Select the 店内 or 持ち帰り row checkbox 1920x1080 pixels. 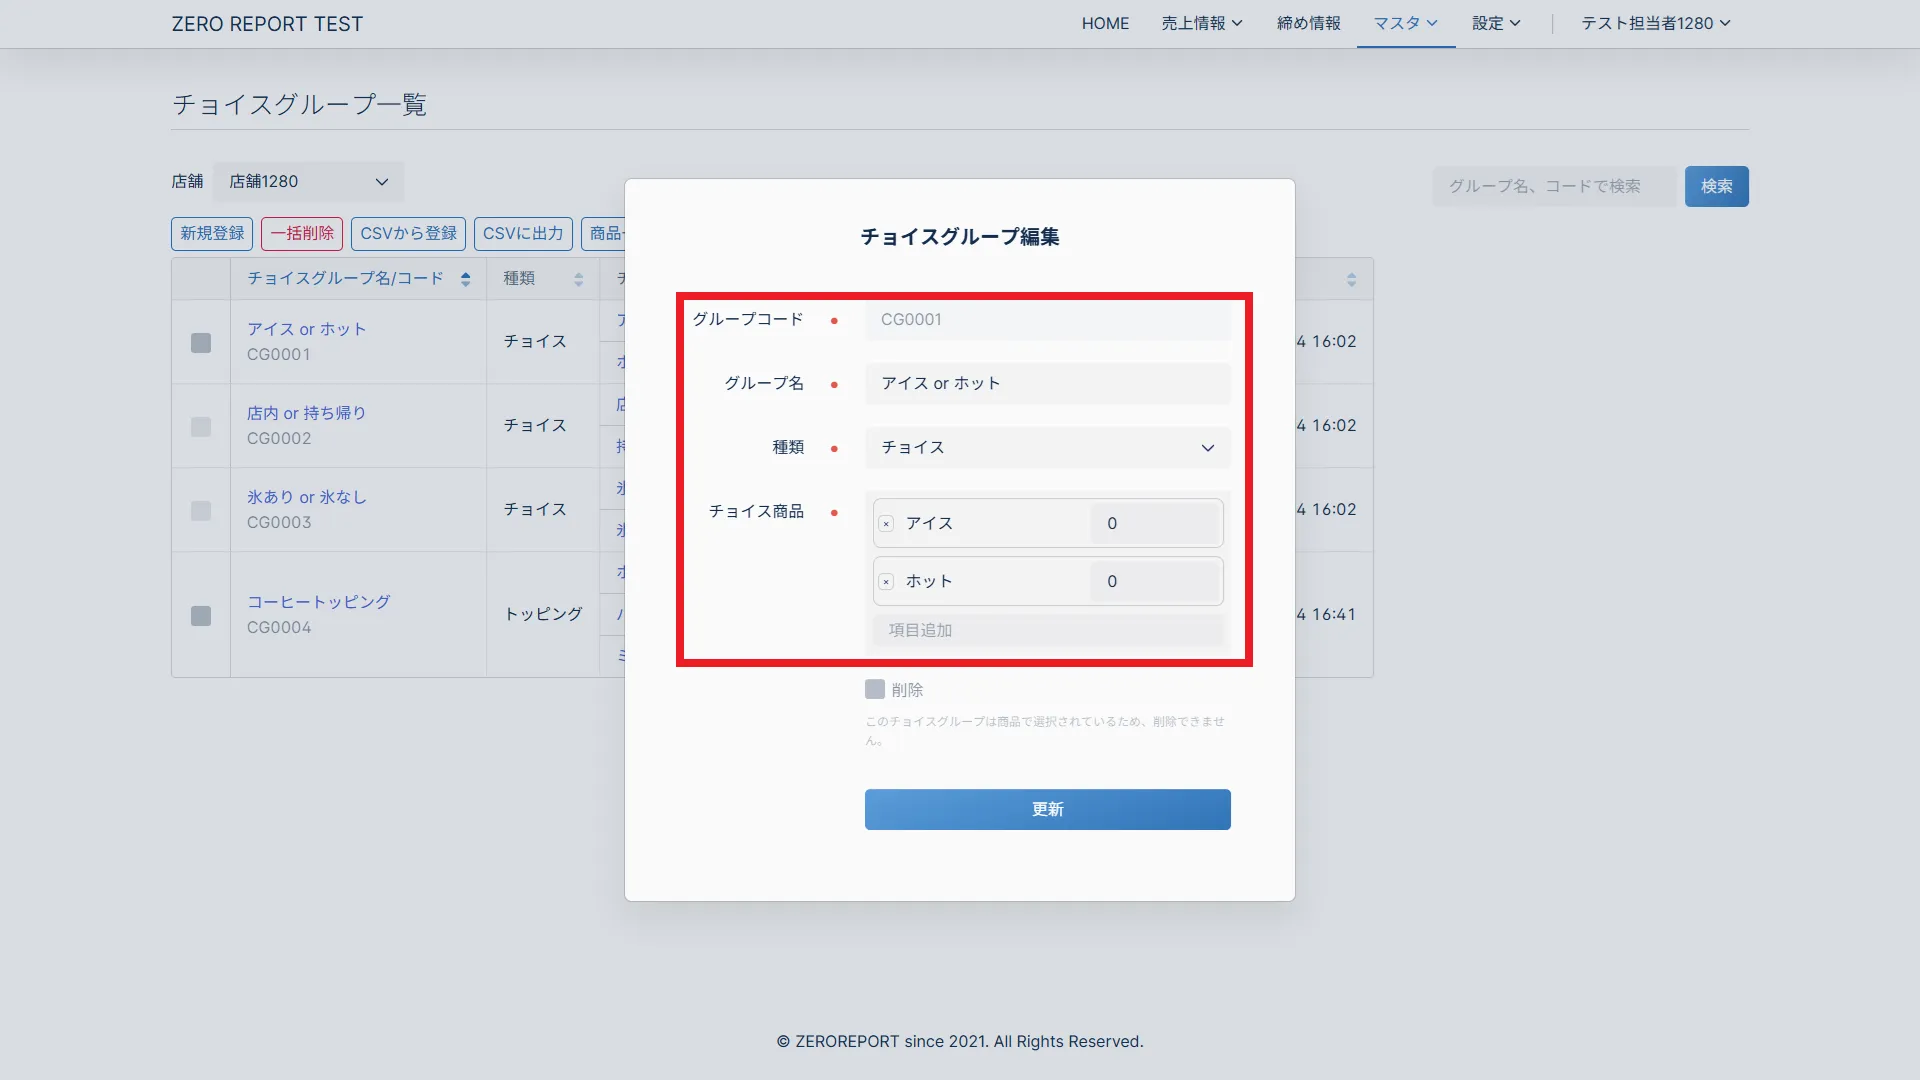201,427
